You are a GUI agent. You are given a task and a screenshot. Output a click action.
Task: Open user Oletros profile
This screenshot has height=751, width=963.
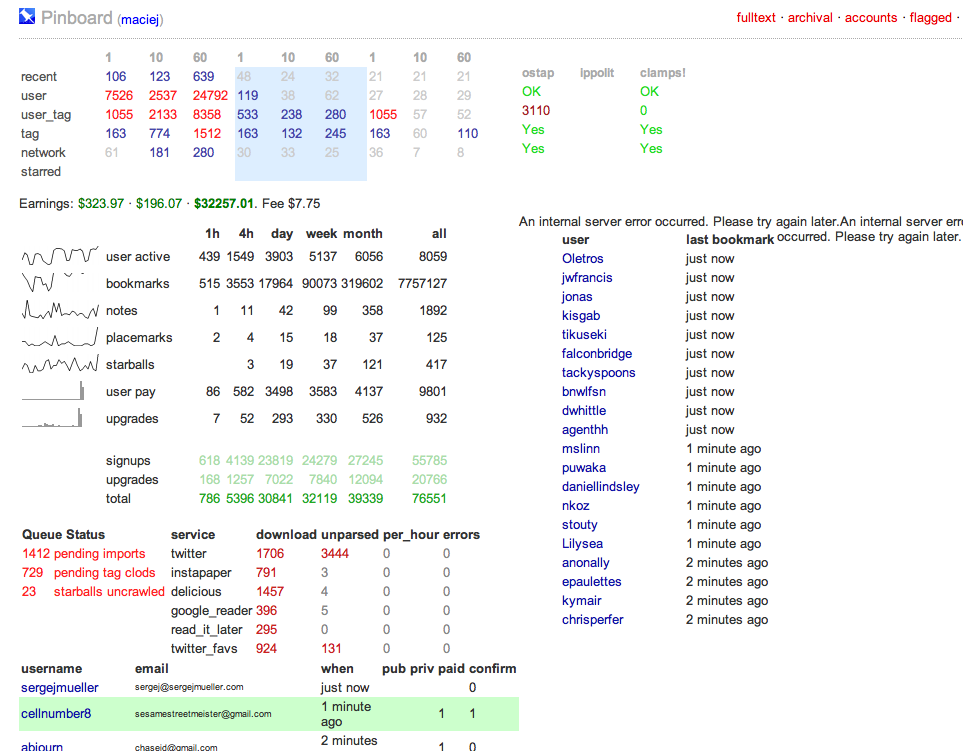pos(582,259)
